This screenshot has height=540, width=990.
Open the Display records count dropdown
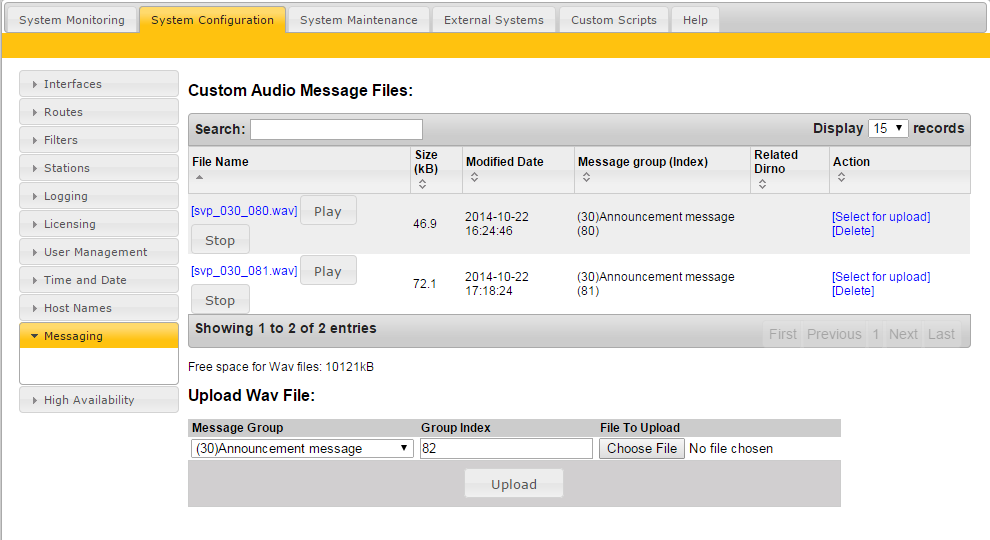coord(888,128)
